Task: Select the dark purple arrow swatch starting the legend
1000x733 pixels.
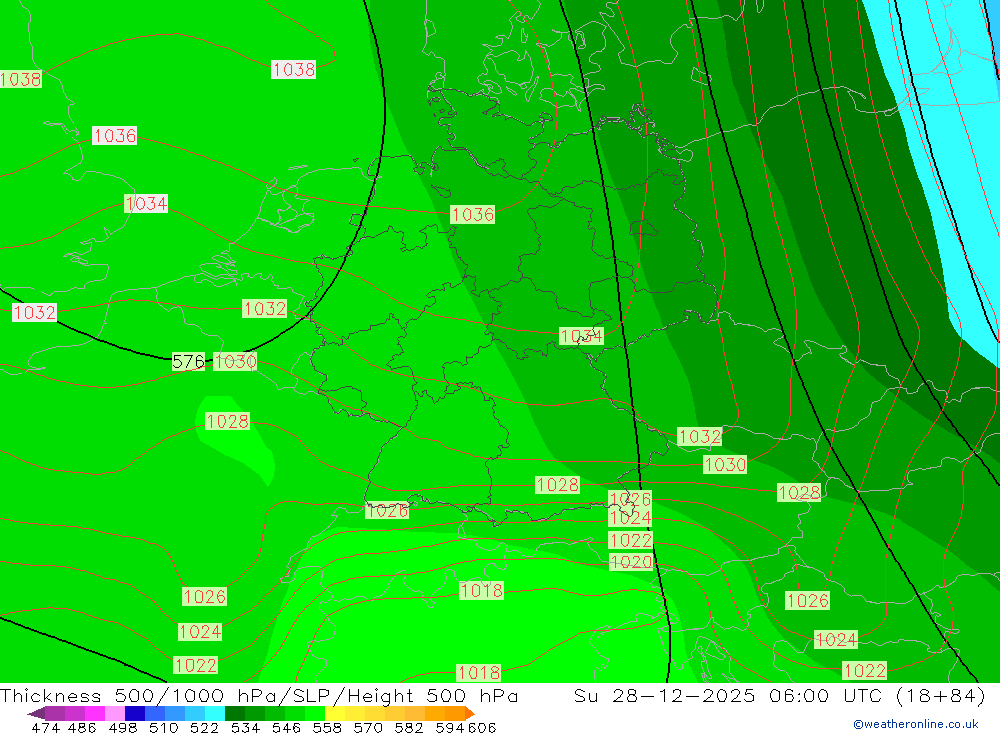Action: (36, 713)
